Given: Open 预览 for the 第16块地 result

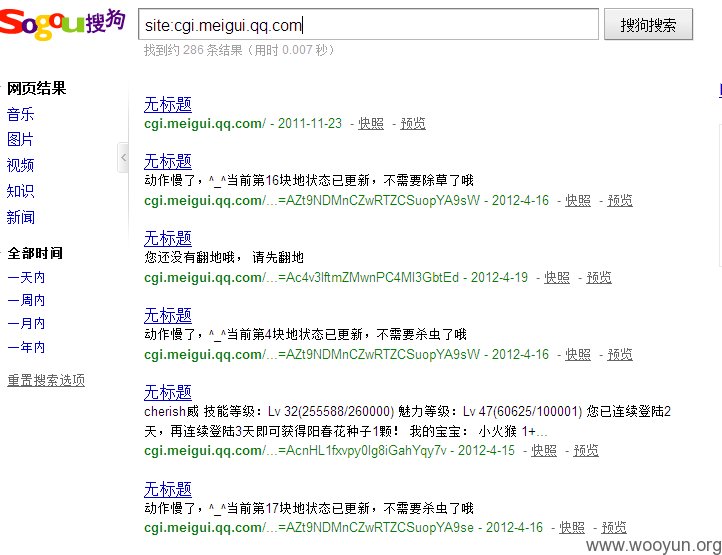Looking at the screenshot, I should click(x=620, y=200).
